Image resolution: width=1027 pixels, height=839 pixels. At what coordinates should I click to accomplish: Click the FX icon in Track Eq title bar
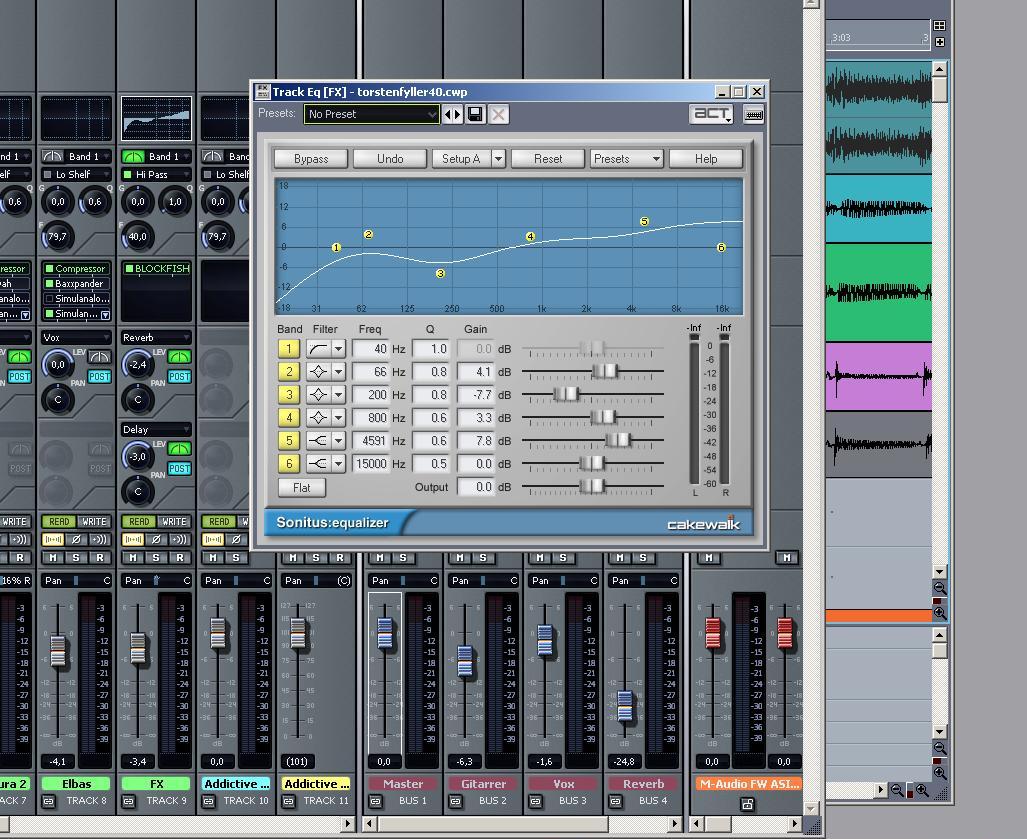tap(262, 92)
